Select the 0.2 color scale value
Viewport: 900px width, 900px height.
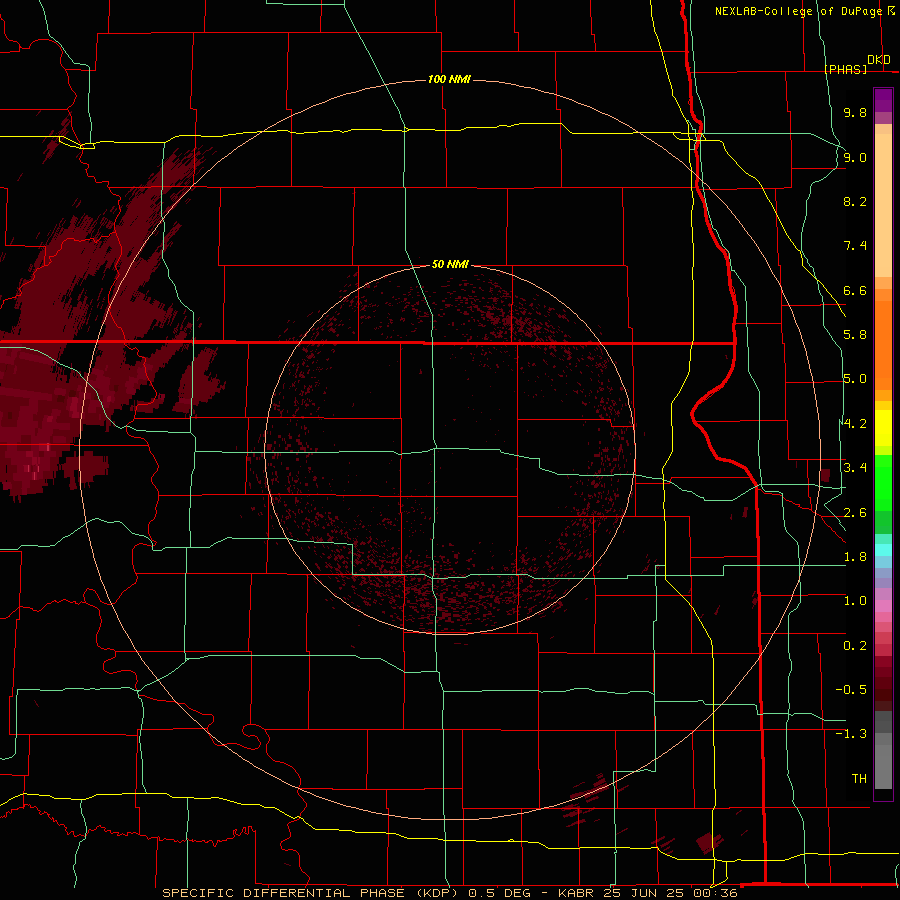pos(855,646)
